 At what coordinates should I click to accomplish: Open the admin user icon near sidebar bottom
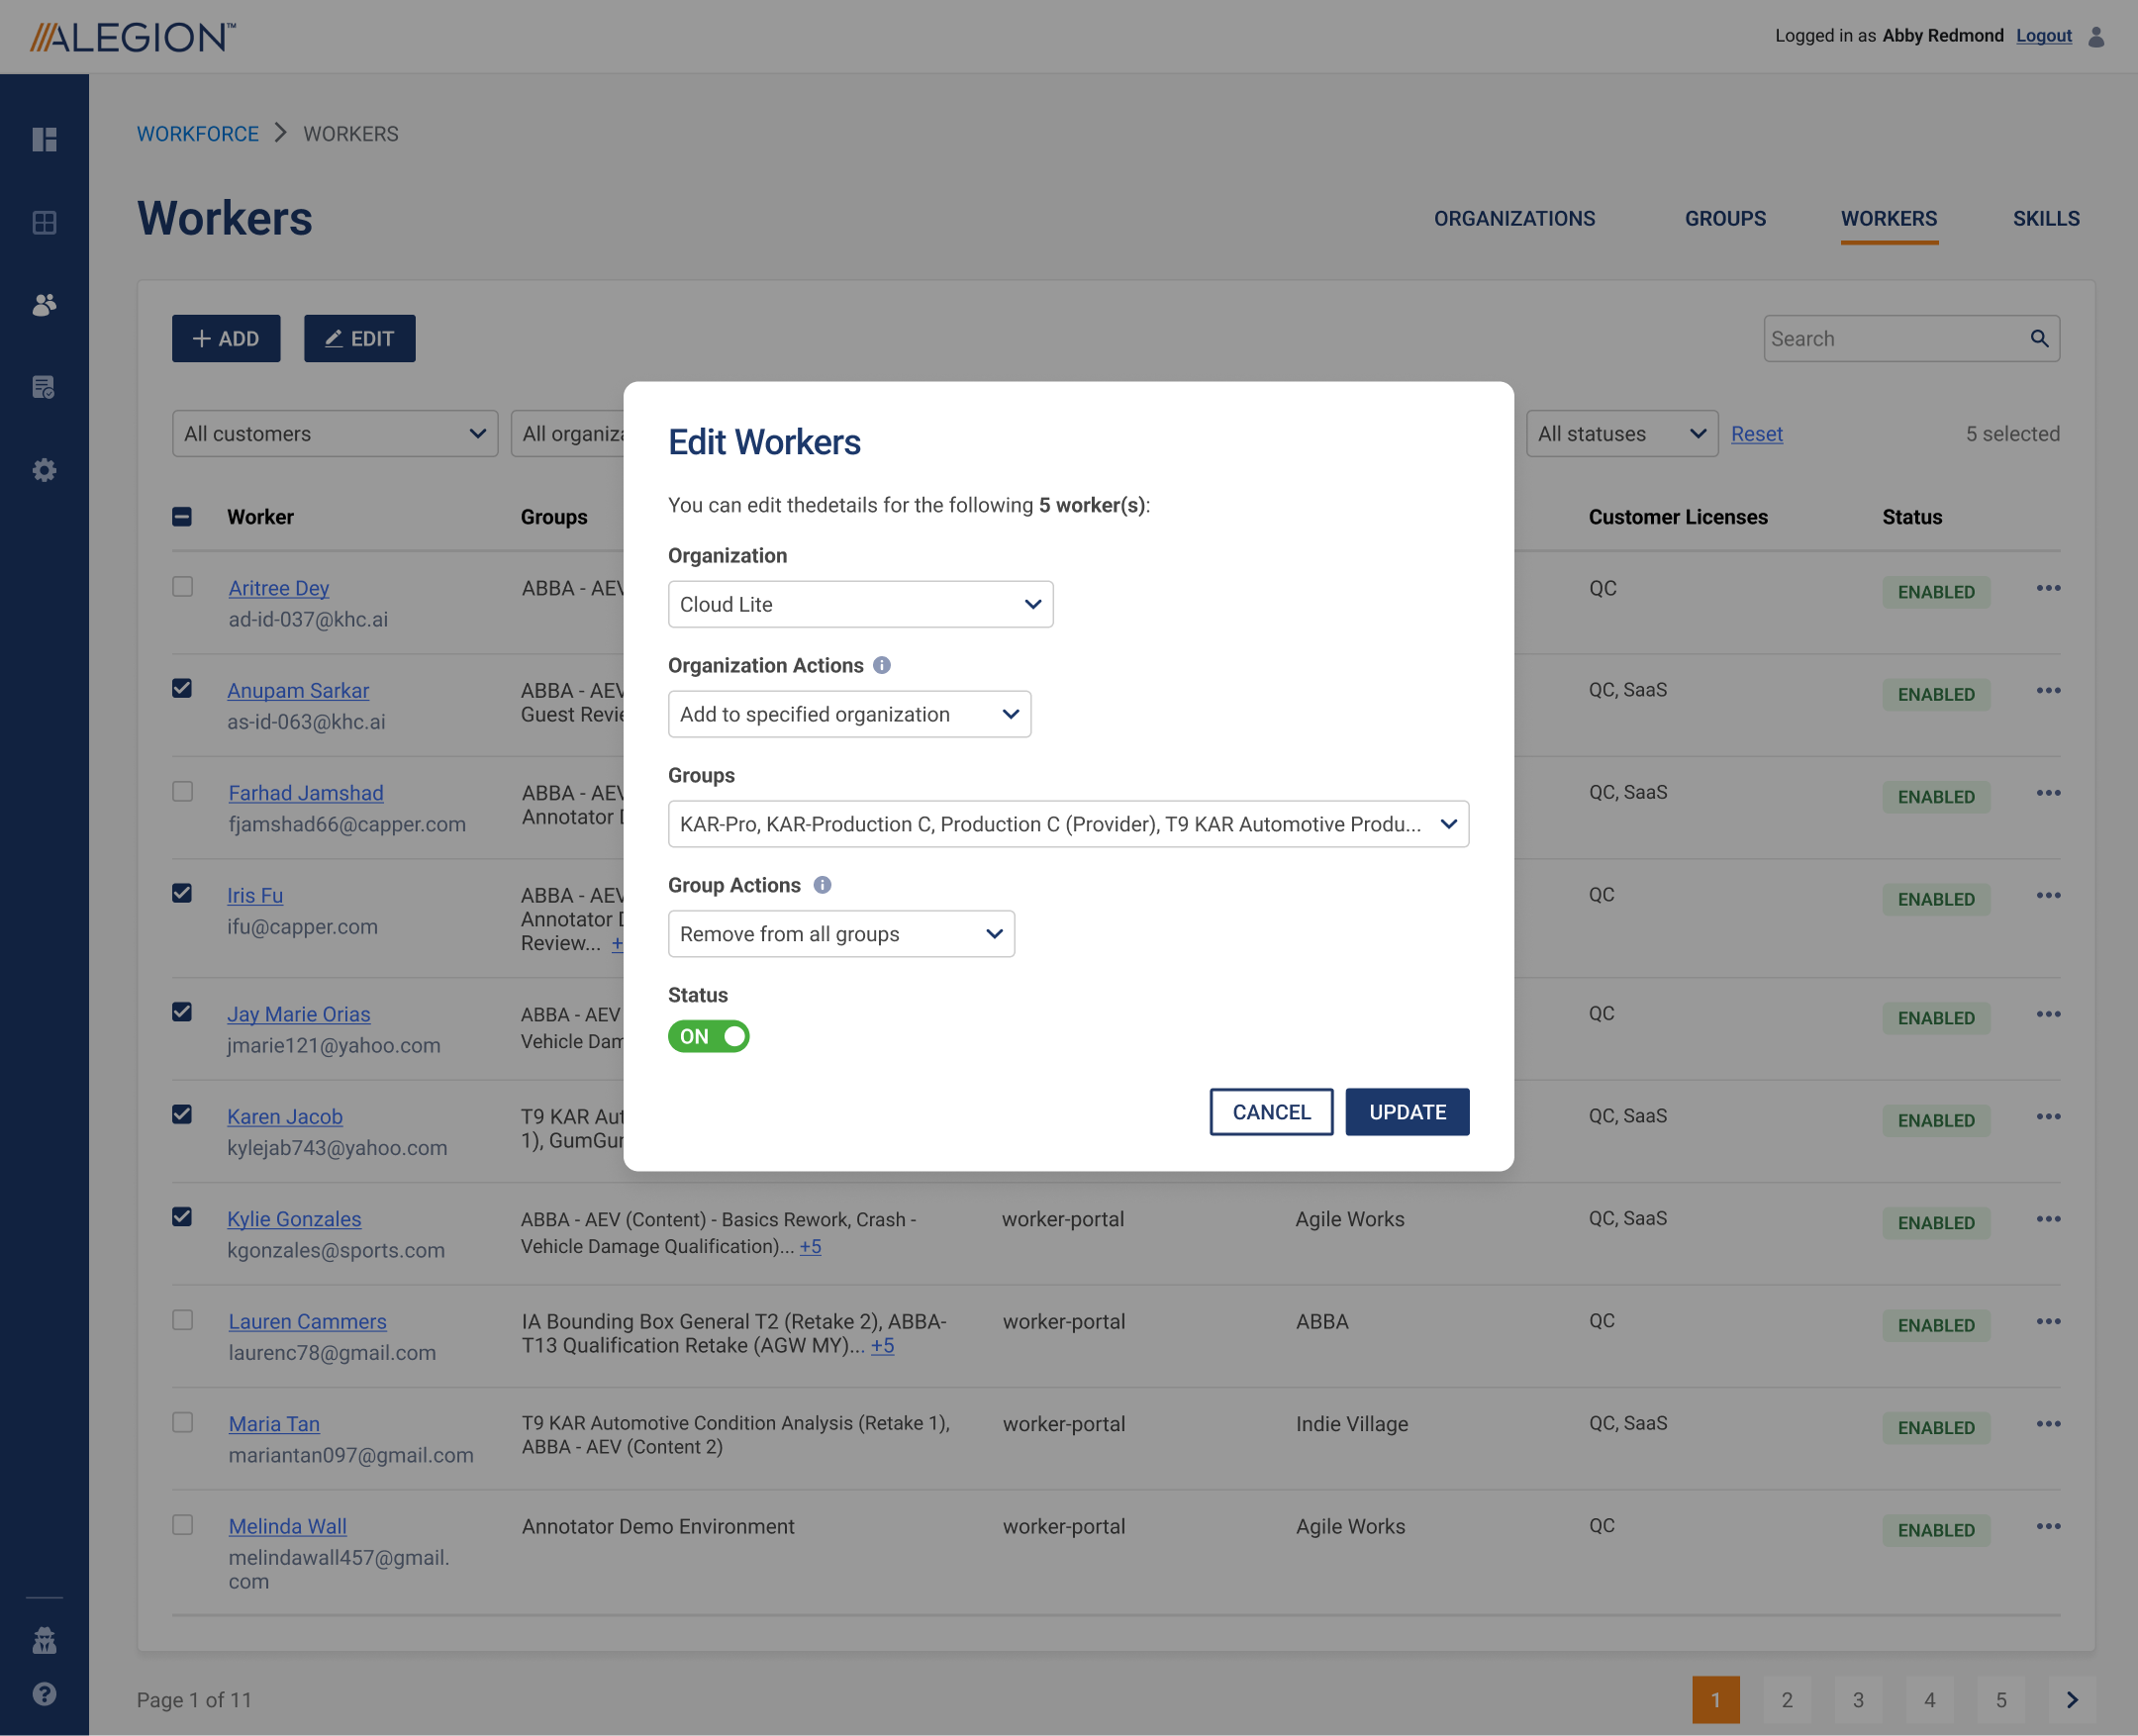point(44,1640)
